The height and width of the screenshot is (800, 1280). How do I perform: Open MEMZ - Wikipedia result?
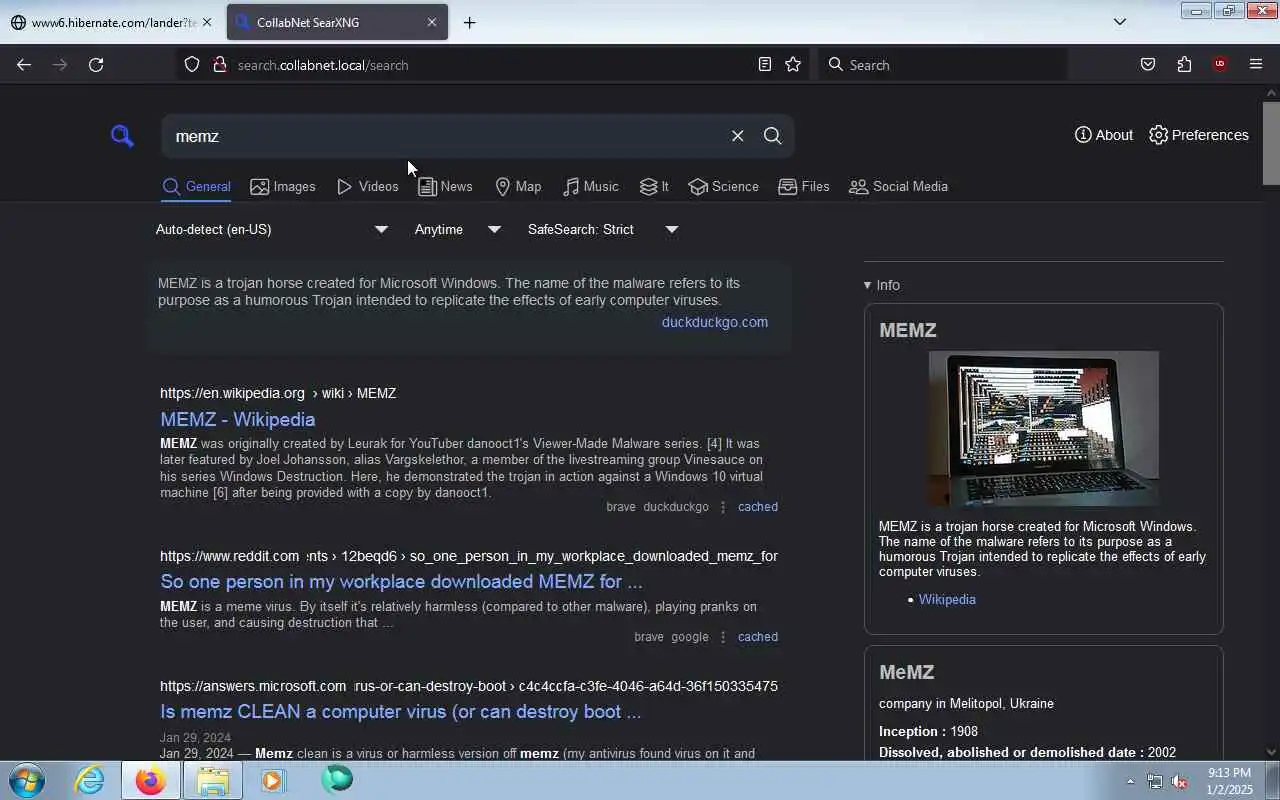click(238, 420)
